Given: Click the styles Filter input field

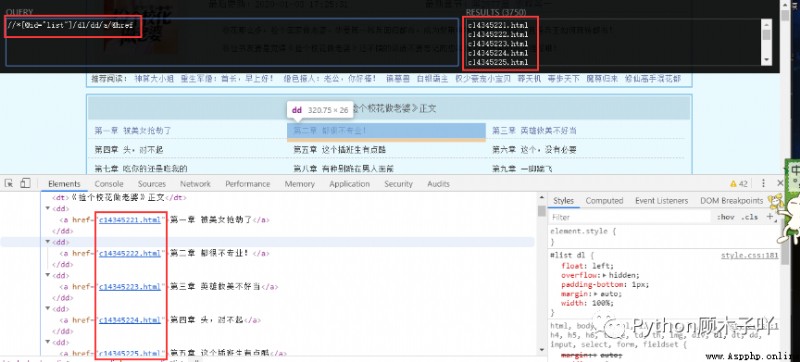Looking at the screenshot, I should 631,217.
